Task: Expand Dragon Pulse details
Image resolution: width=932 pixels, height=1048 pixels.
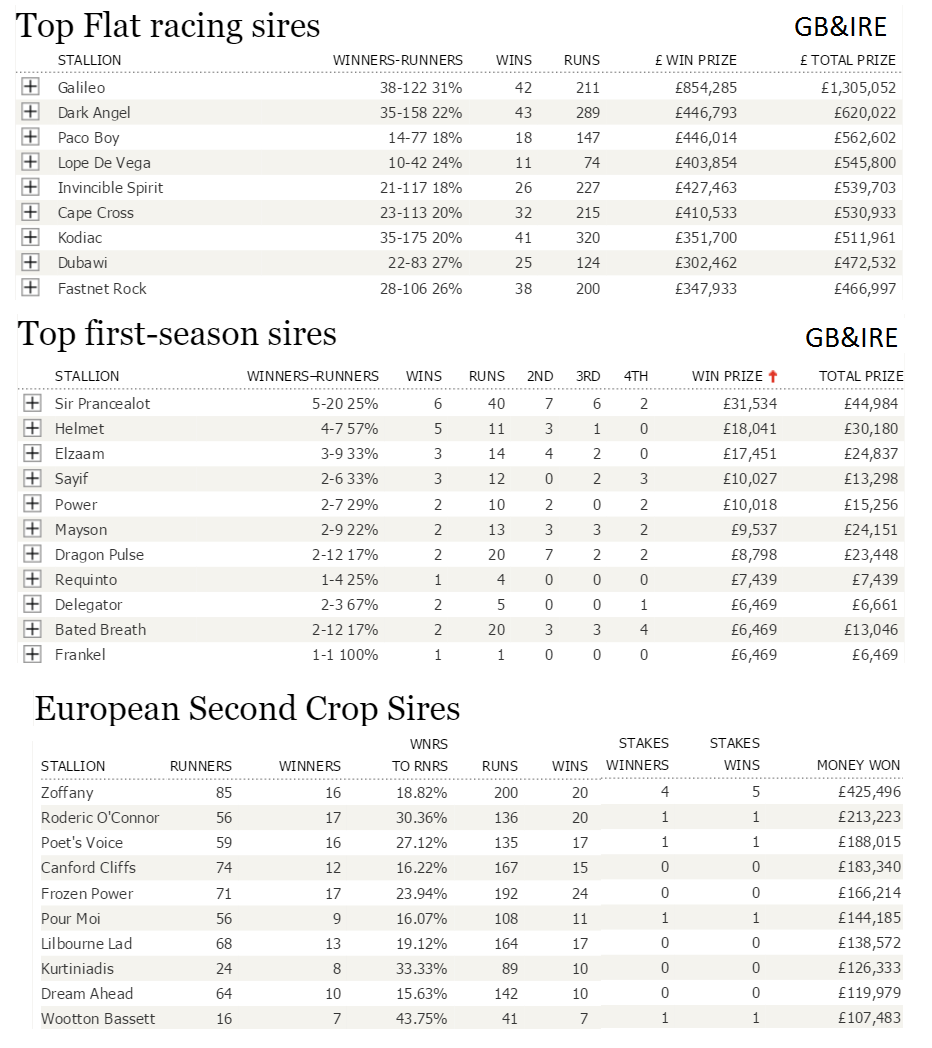Action: [32, 553]
